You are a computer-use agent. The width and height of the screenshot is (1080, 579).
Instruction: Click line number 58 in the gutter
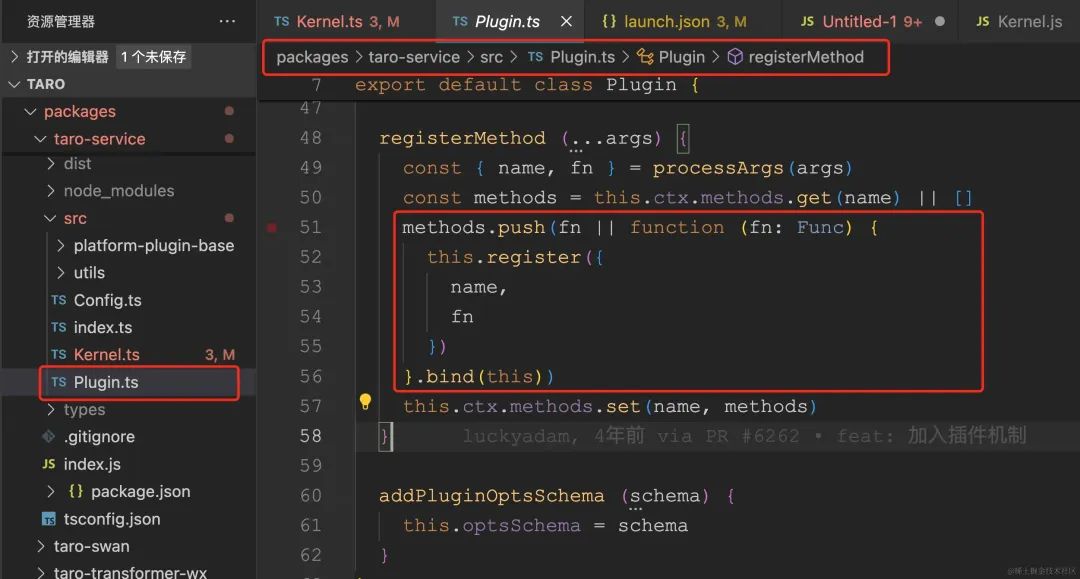point(311,436)
